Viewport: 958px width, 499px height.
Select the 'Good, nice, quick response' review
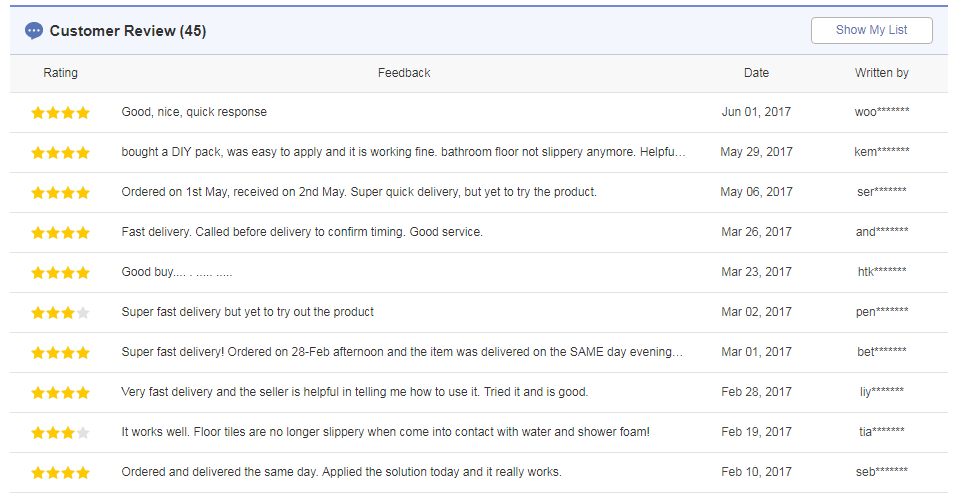pos(194,112)
